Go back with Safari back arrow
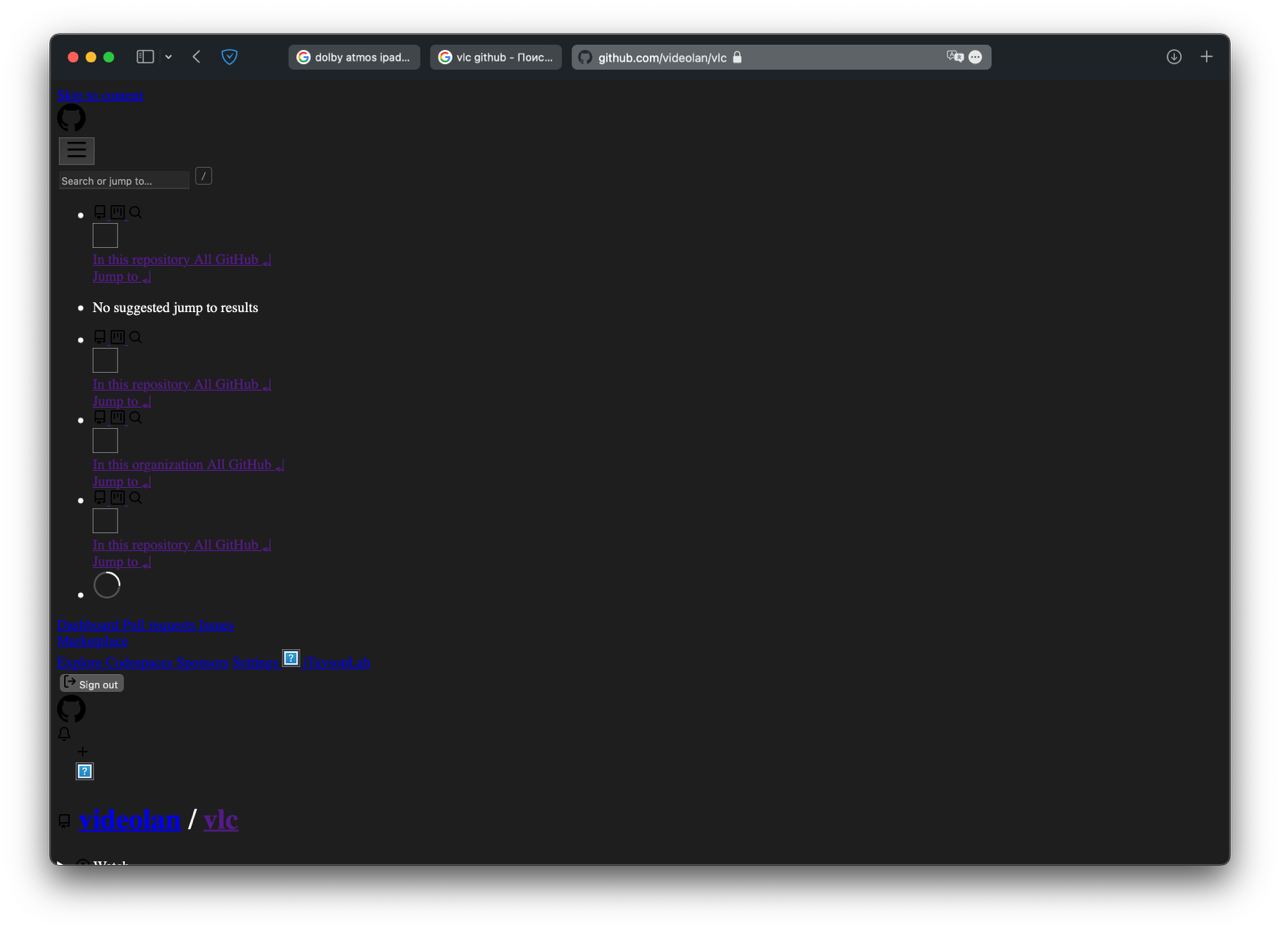 pos(196,57)
